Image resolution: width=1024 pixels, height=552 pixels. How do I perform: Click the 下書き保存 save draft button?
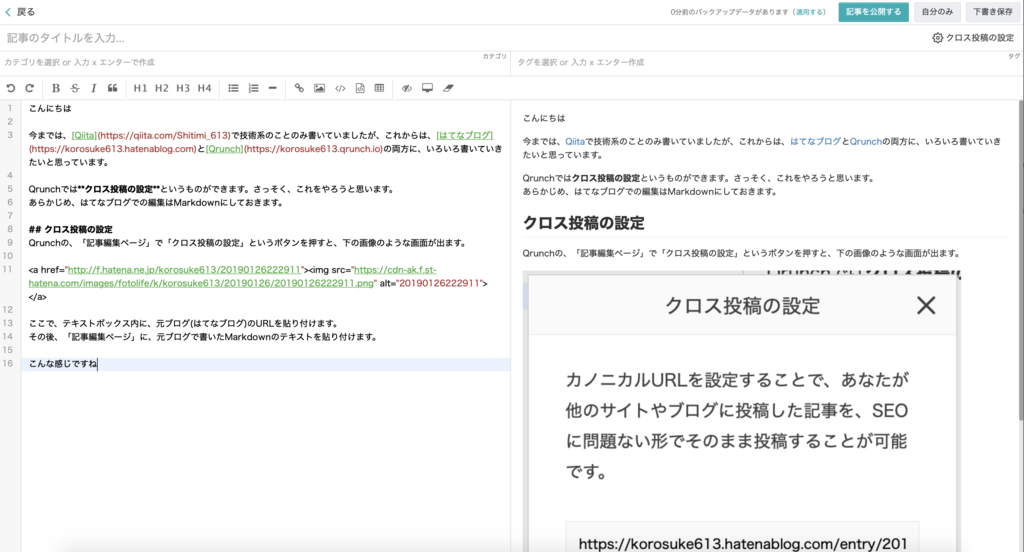tap(993, 12)
